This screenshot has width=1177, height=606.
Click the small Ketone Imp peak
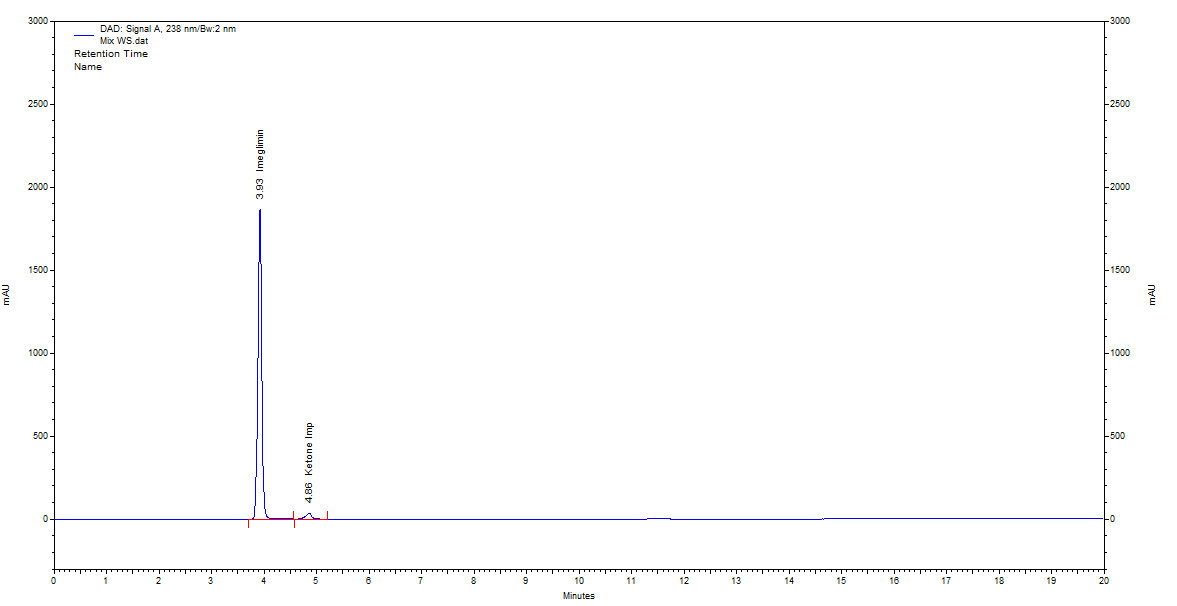point(309,514)
